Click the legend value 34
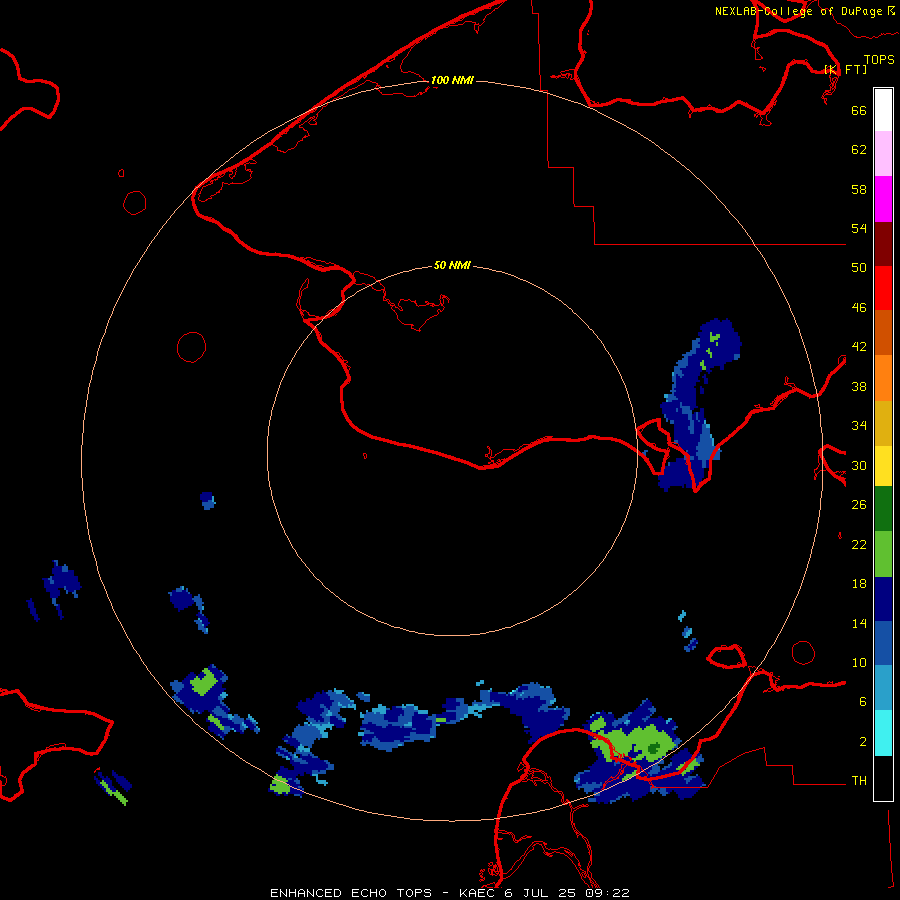 coord(859,426)
